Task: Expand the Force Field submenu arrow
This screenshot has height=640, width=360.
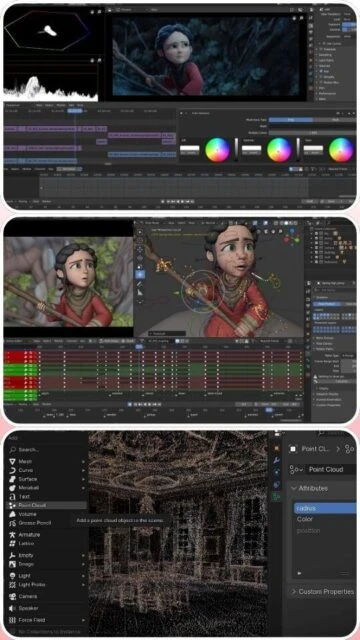Action: tap(84, 620)
